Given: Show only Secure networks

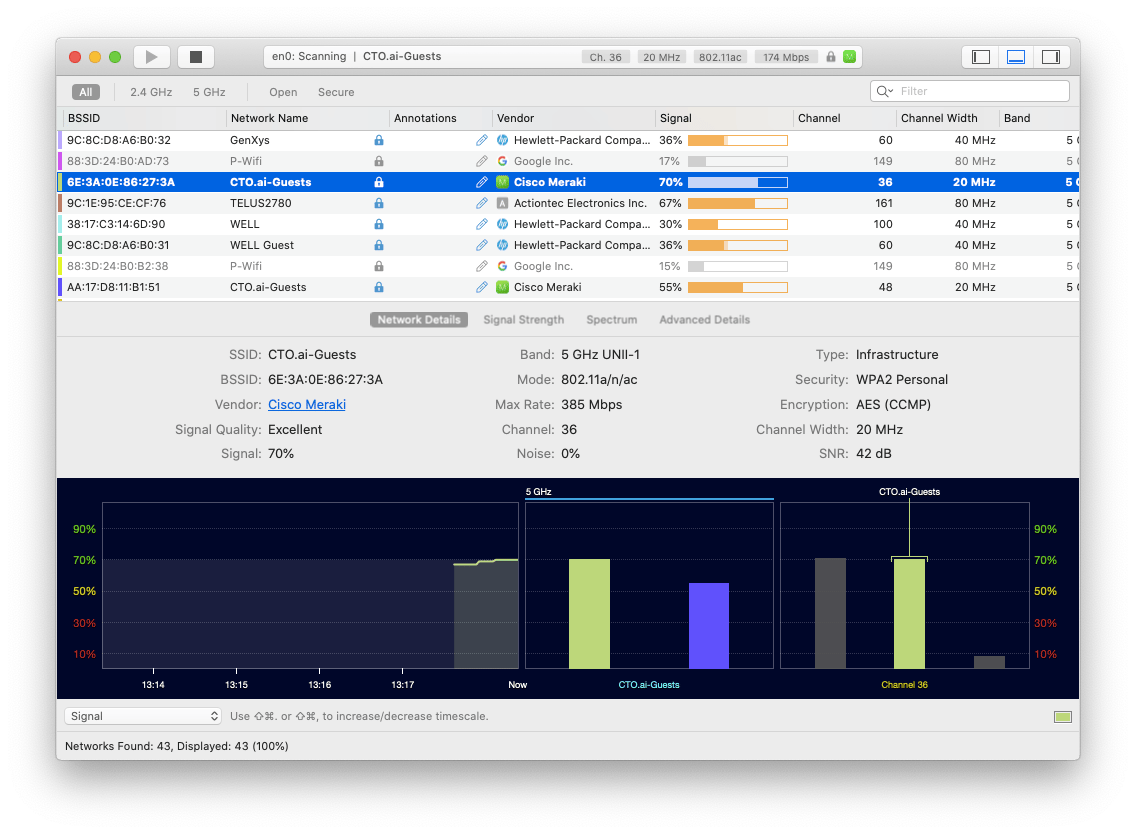Looking at the screenshot, I should point(336,92).
